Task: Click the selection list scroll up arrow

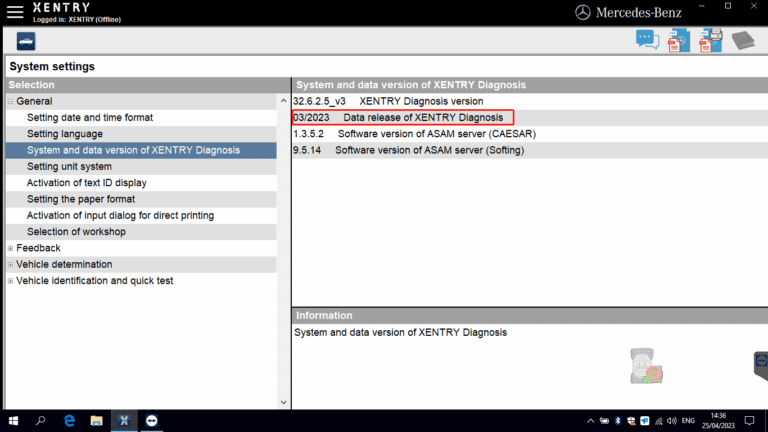Action: point(284,101)
